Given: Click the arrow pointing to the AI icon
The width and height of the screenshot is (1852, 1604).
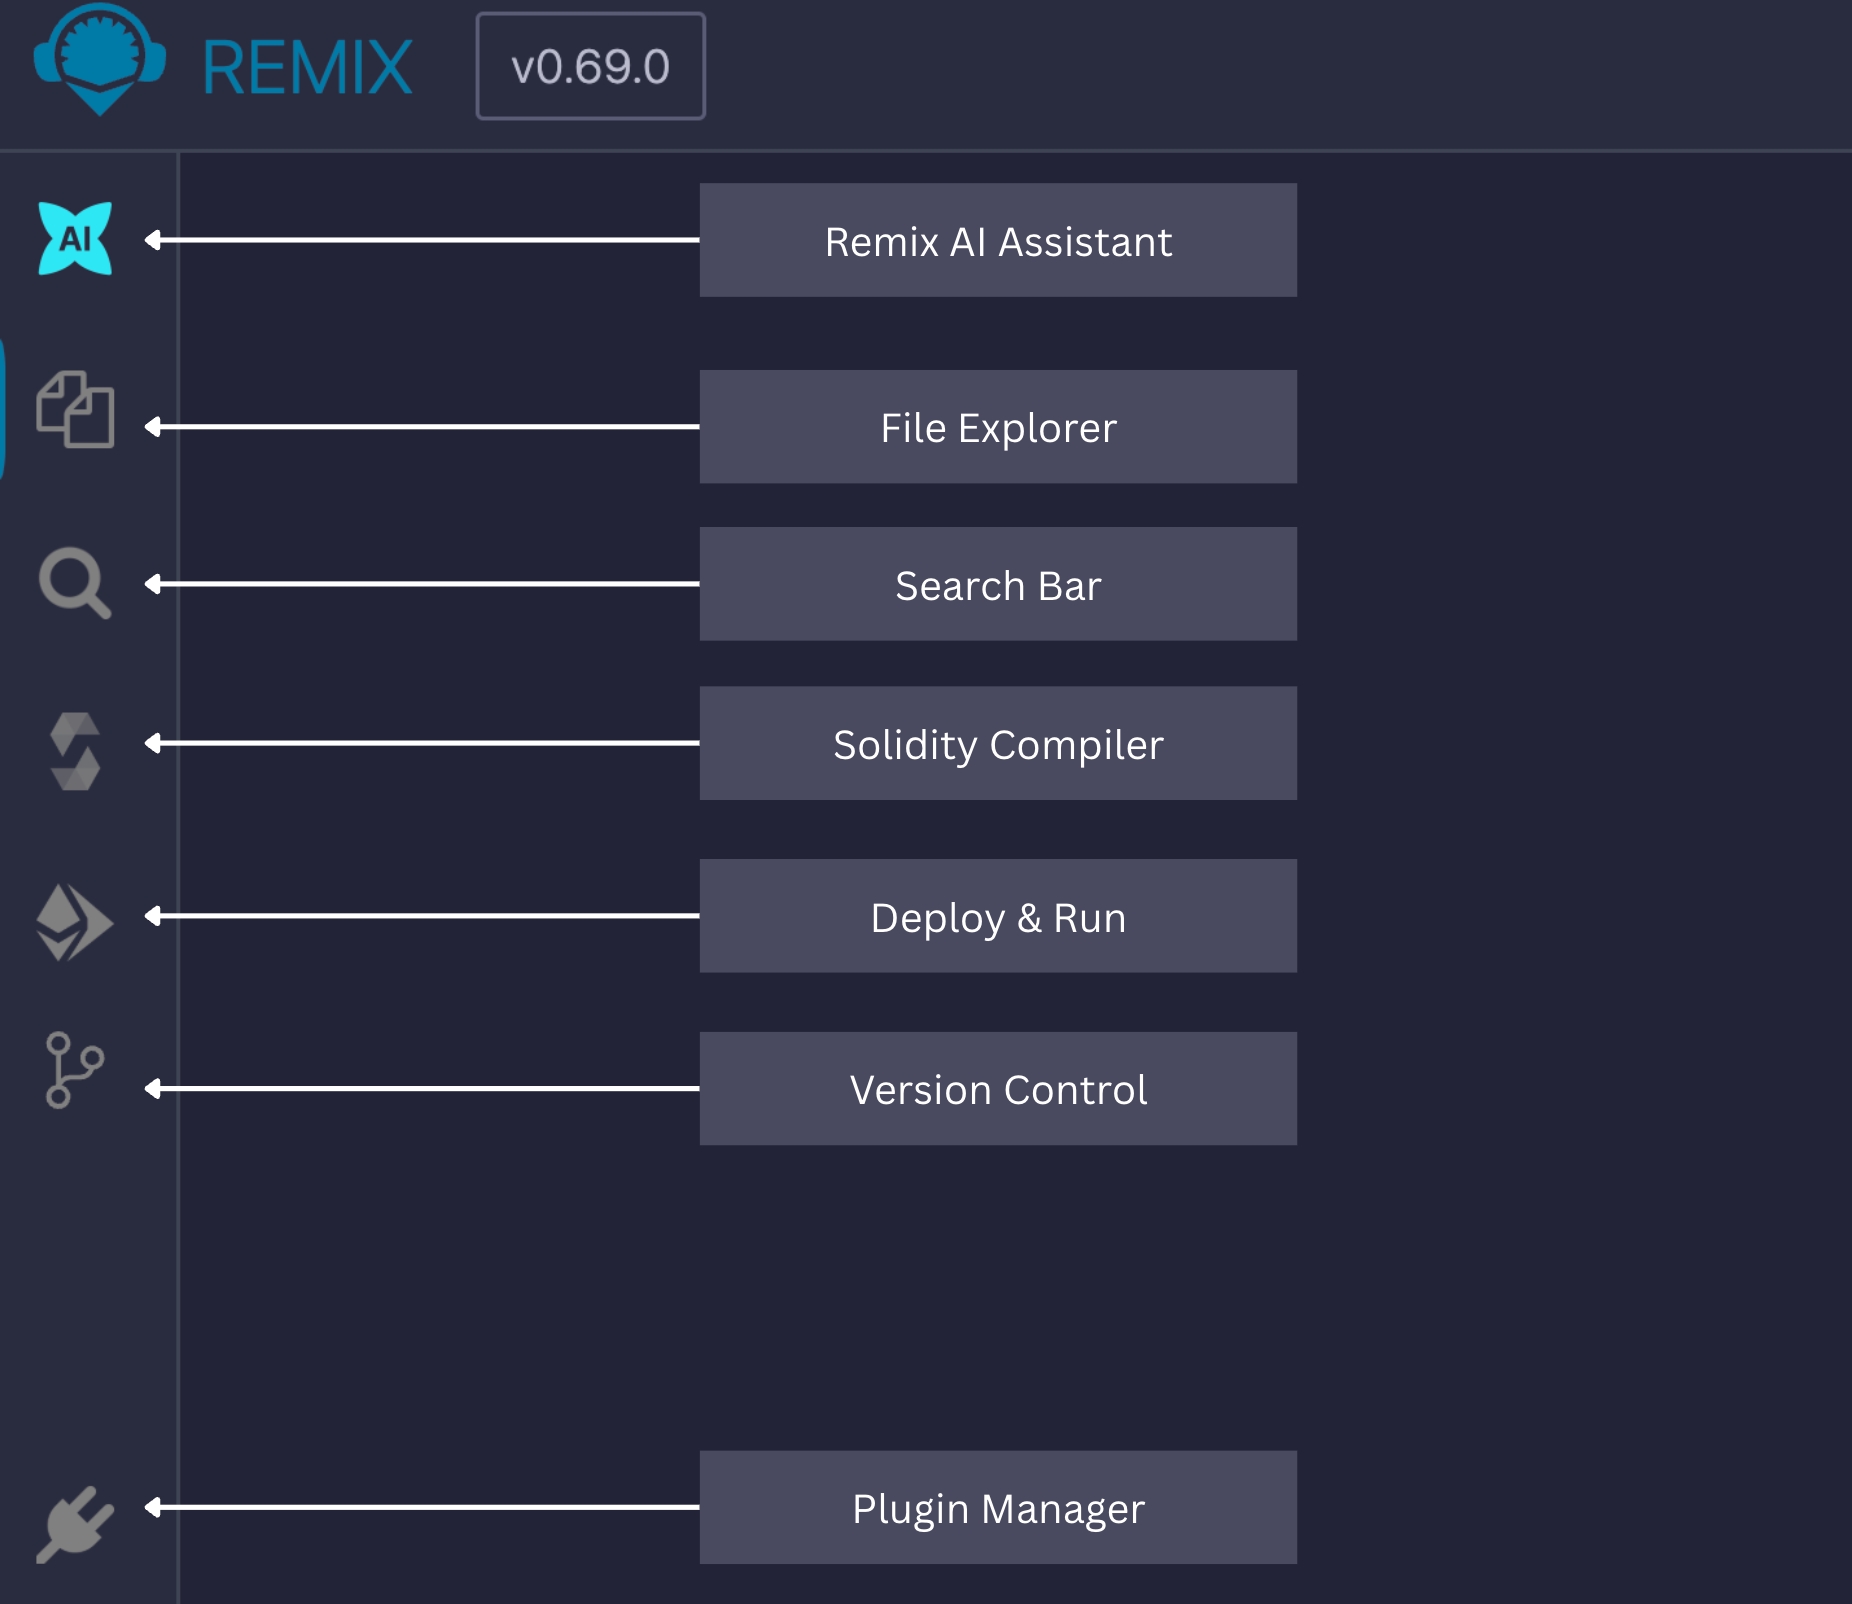Looking at the screenshot, I should click(x=420, y=240).
